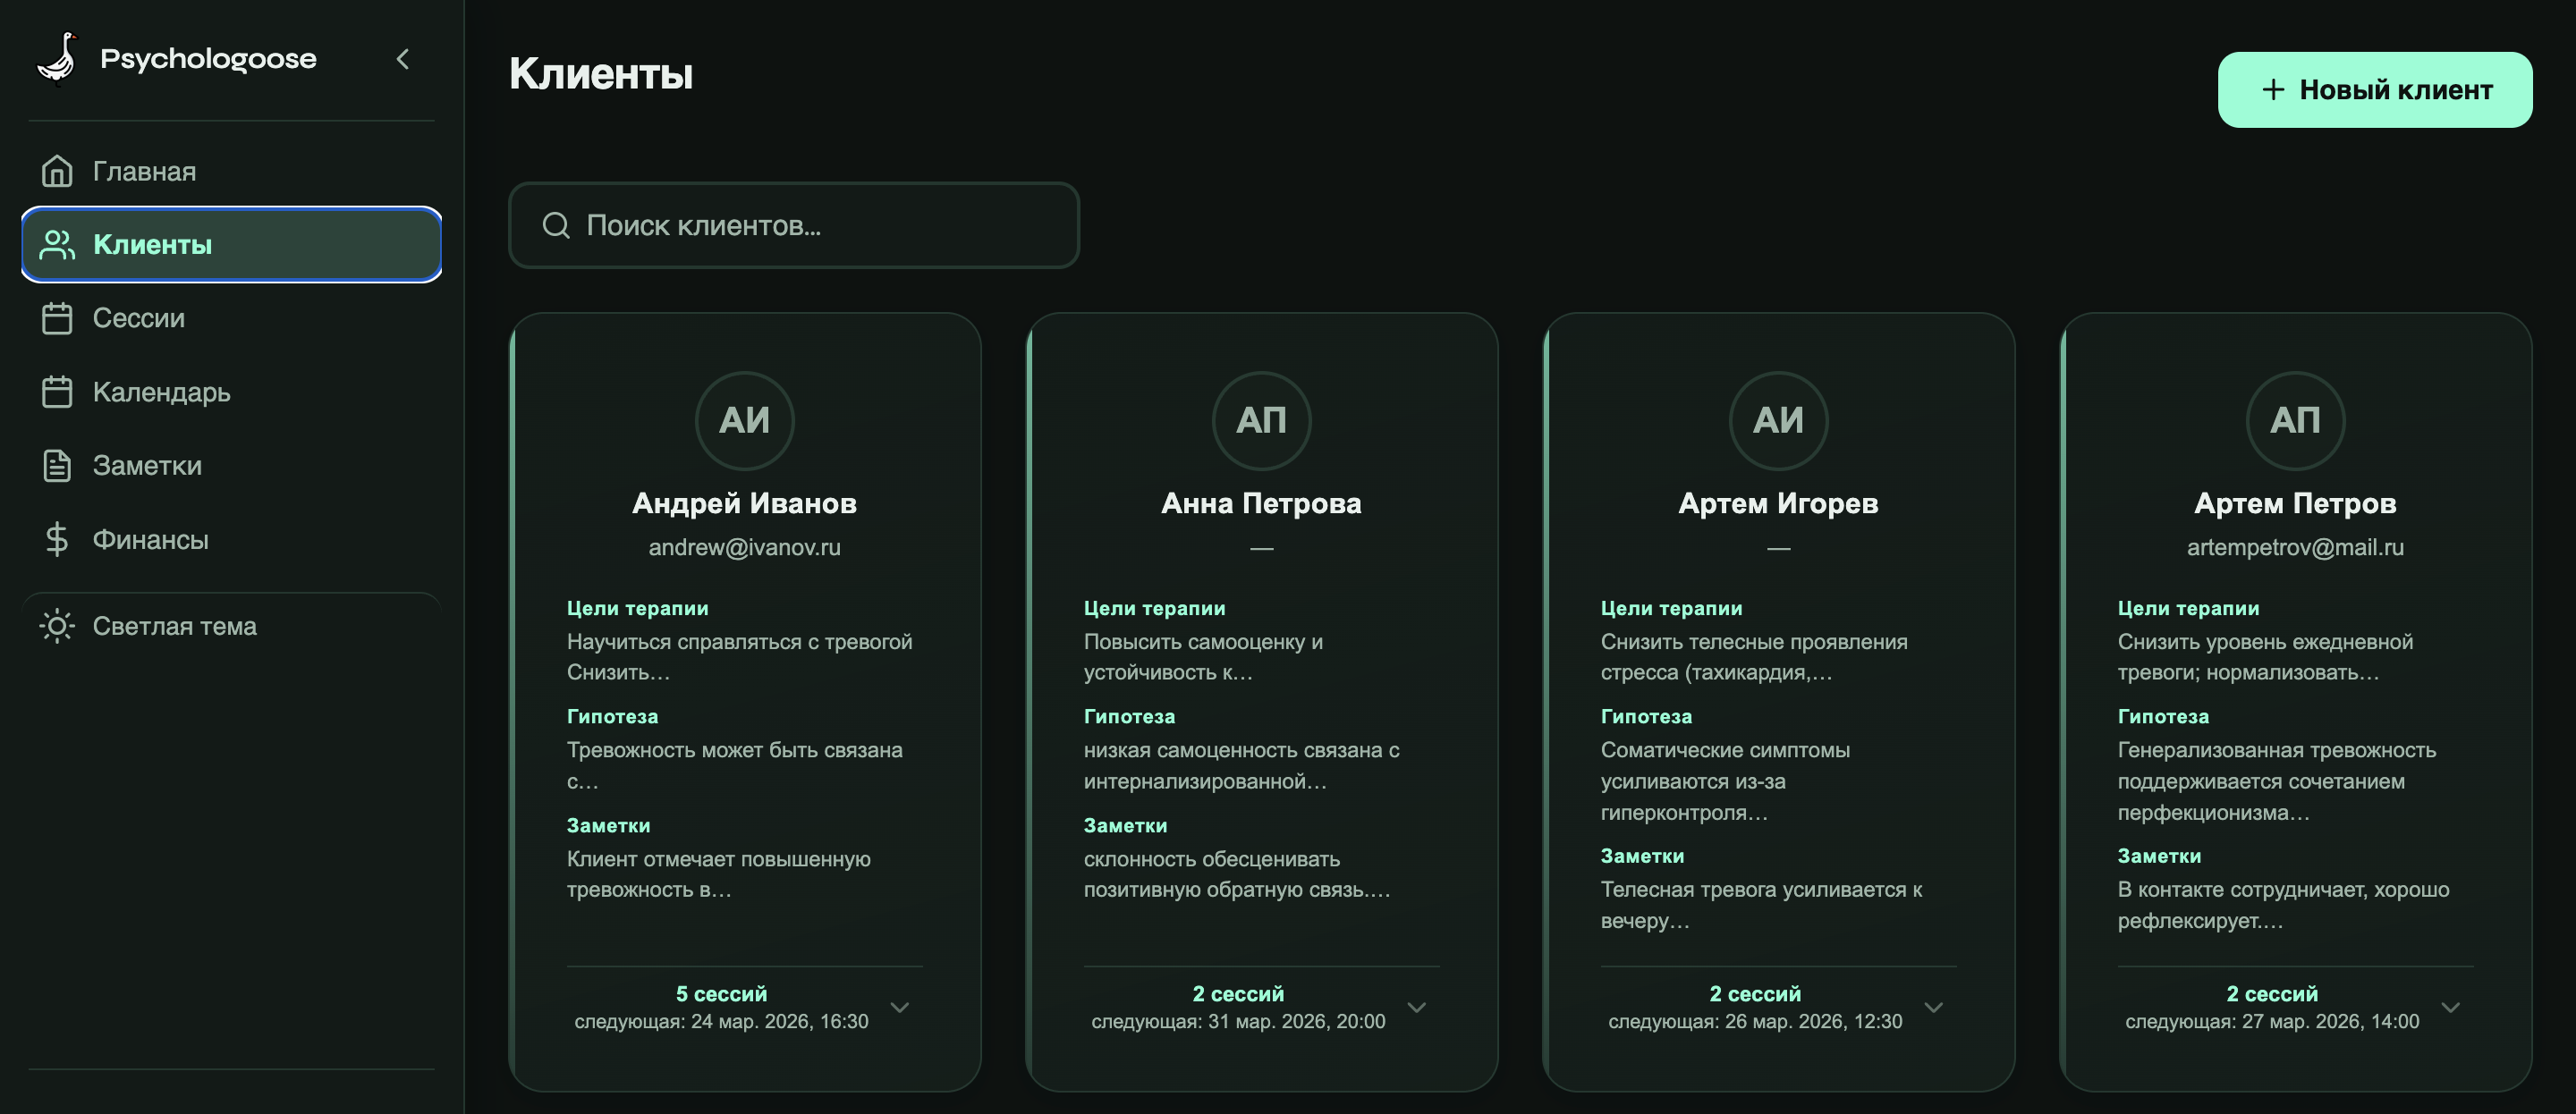Click the АИ avatar of Андрей Иванов
This screenshot has width=2576, height=1114.
tap(744, 421)
